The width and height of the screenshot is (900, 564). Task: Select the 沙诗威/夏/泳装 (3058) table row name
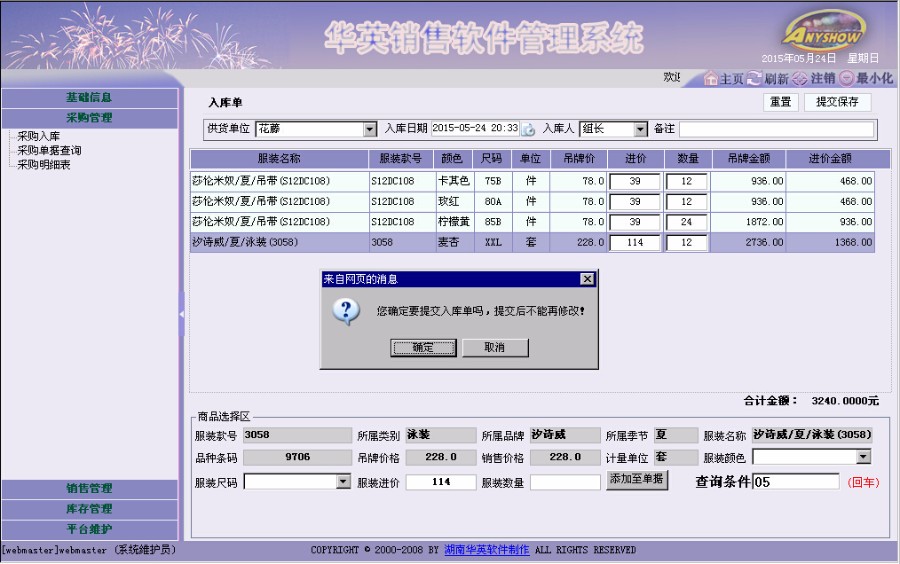(245, 242)
